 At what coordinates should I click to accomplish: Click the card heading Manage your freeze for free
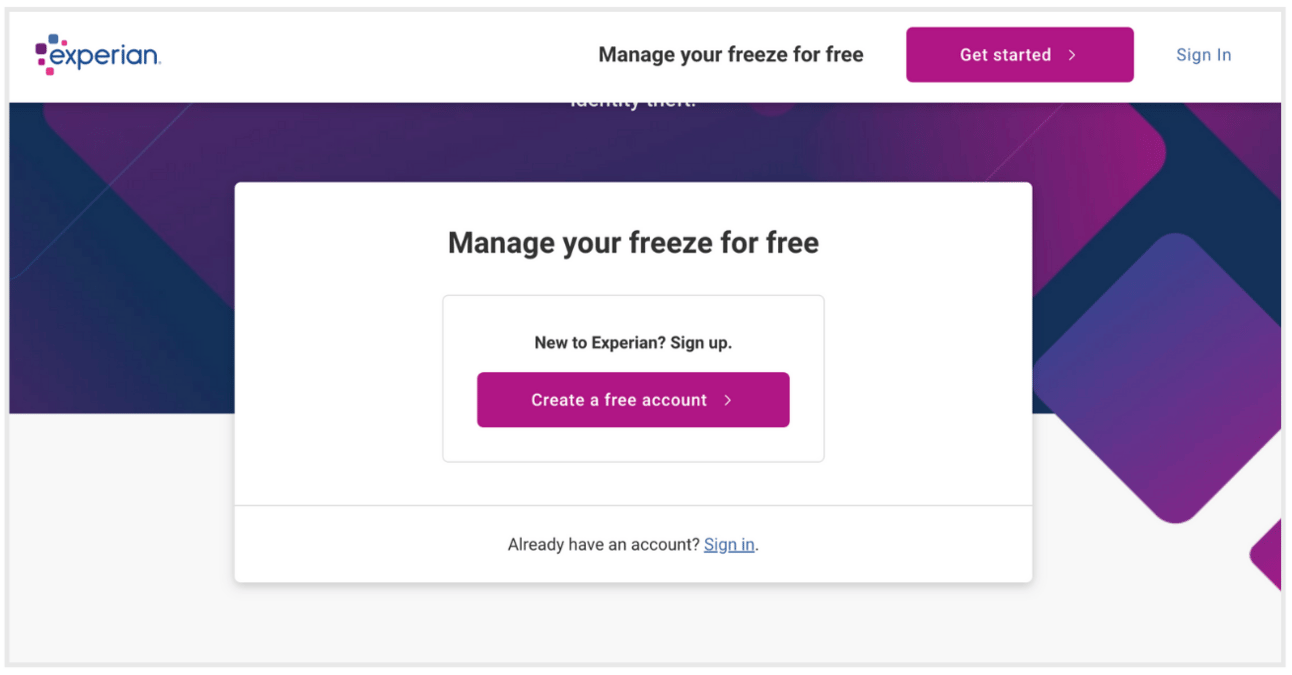click(x=633, y=243)
